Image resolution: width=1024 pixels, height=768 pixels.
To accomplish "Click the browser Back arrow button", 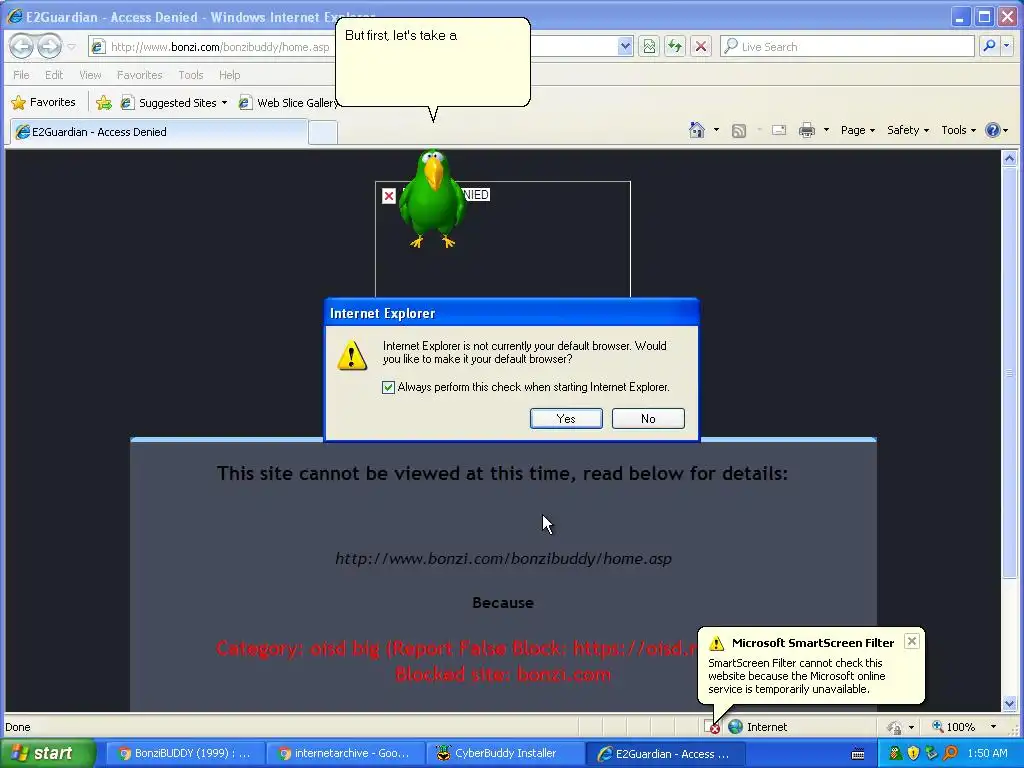I will pos(21,46).
